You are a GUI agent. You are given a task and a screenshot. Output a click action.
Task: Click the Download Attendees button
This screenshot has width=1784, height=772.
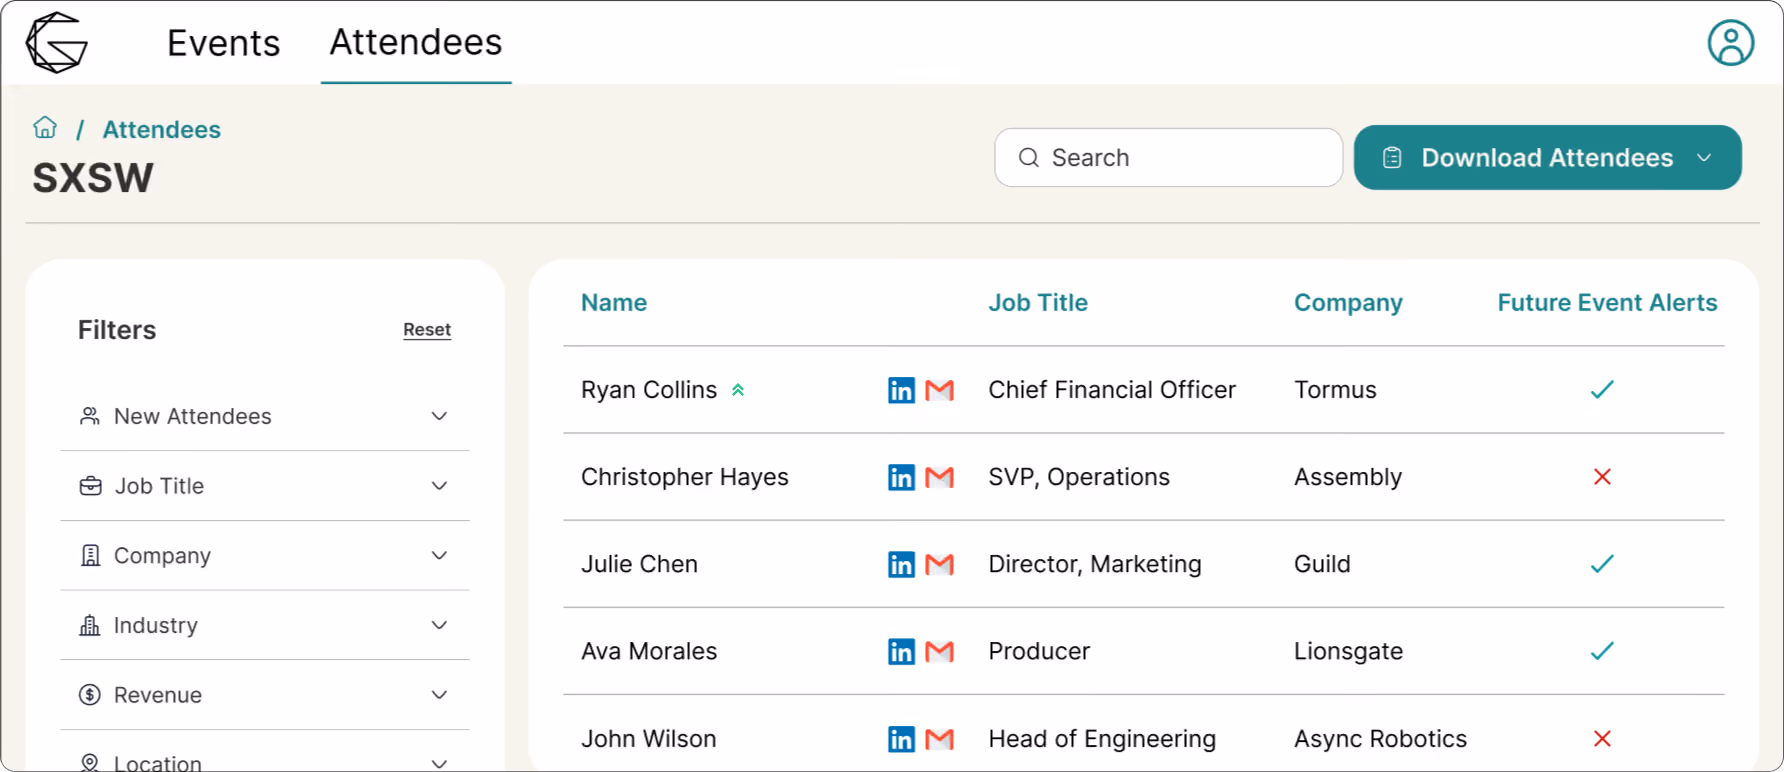click(x=1547, y=157)
